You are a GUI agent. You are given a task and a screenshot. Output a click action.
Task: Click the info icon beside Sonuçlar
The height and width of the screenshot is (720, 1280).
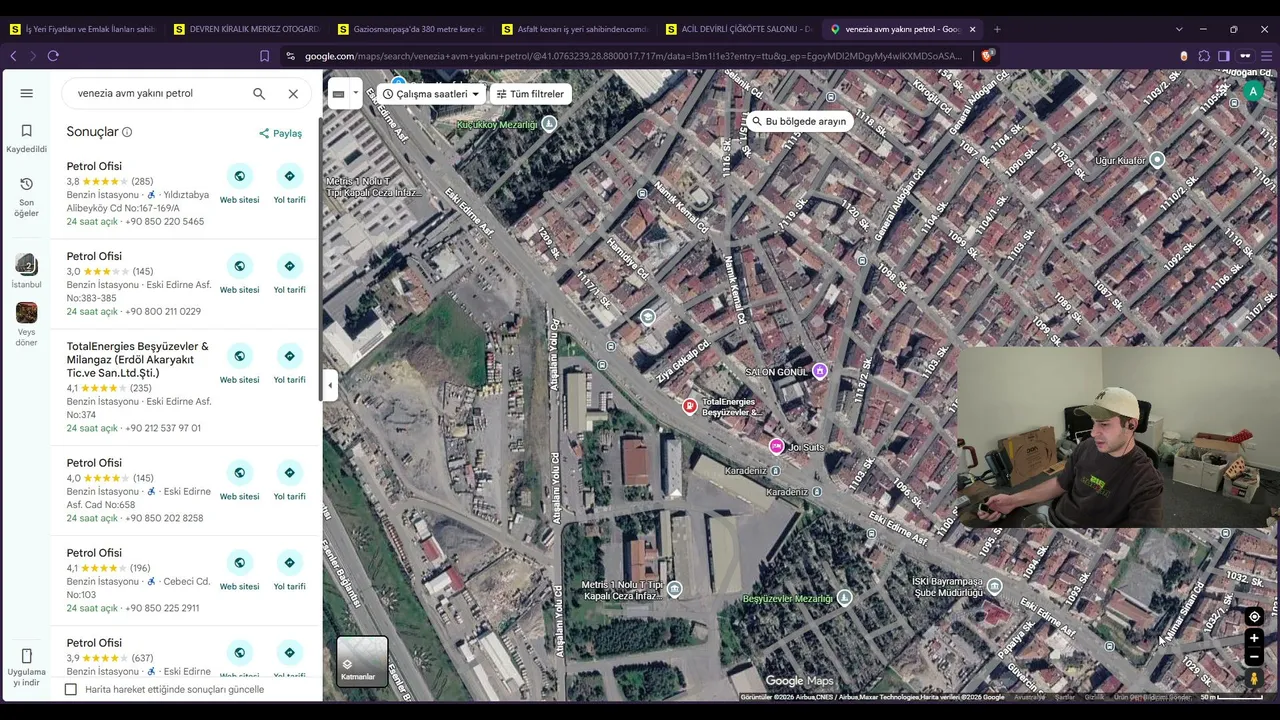tap(127, 132)
